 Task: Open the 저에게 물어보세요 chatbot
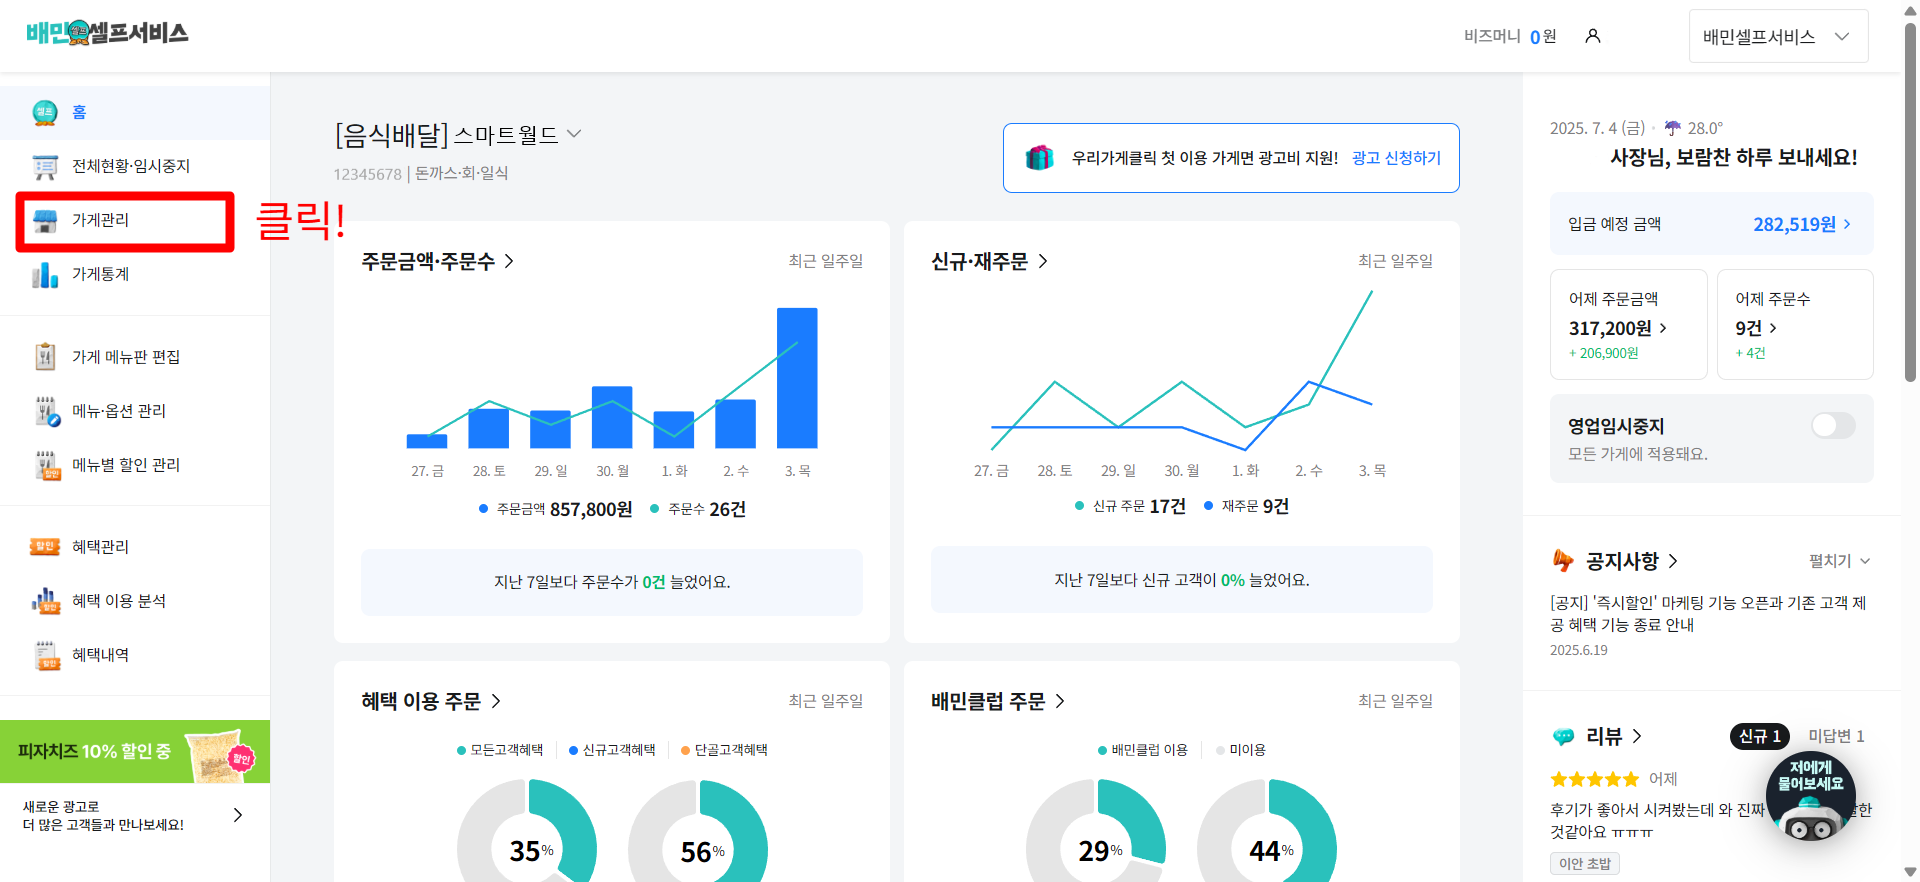pyautogui.click(x=1811, y=796)
